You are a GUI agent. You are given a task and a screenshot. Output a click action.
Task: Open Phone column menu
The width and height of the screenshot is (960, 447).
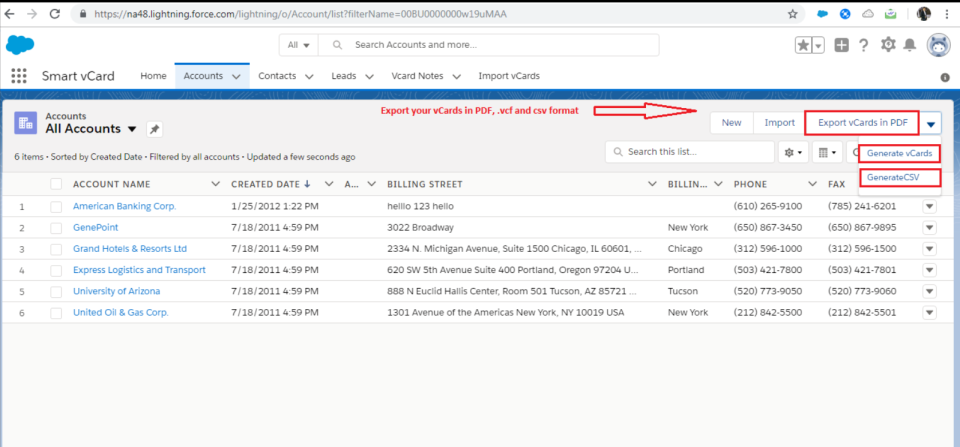pyautogui.click(x=812, y=184)
